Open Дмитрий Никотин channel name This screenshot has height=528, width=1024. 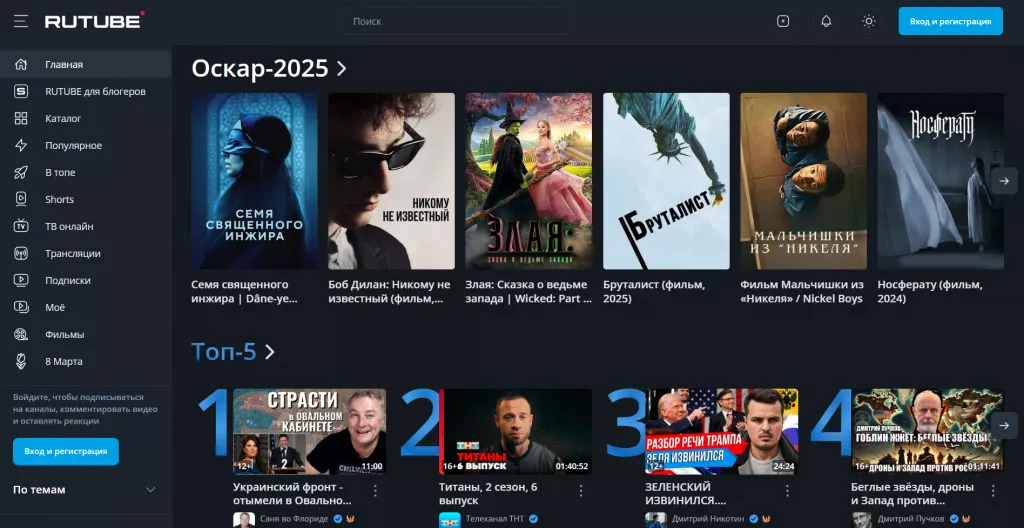coord(708,519)
